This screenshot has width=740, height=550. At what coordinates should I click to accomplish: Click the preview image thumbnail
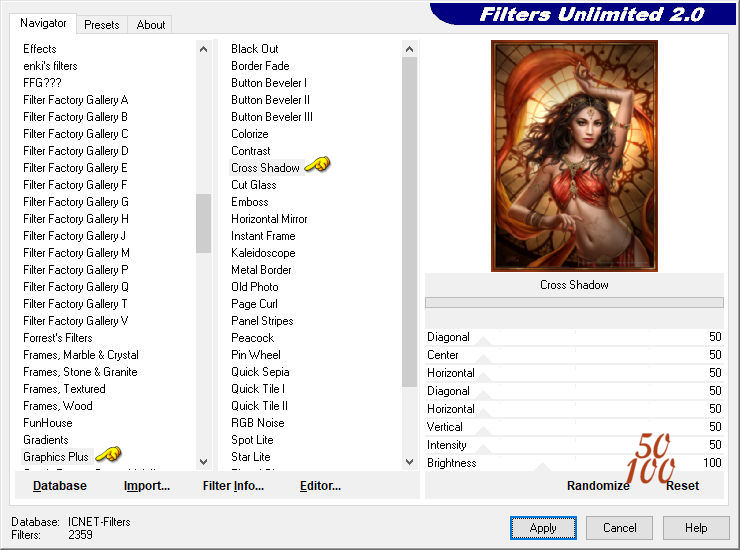click(x=574, y=156)
